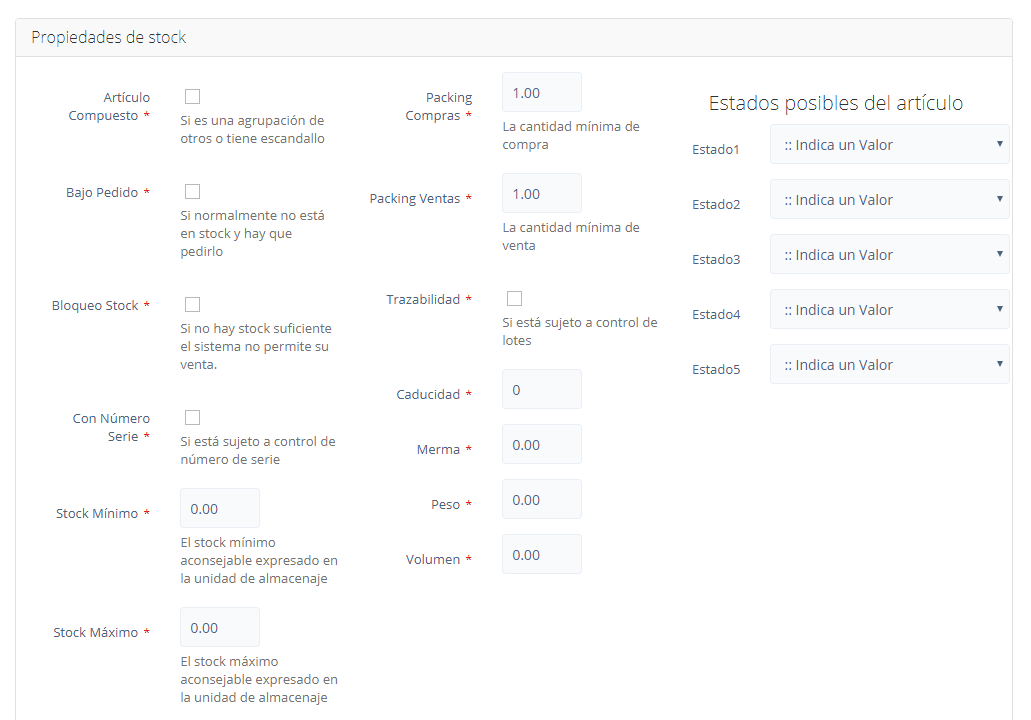Focus the Merma input field
This screenshot has width=1031, height=720.
coord(541,444)
